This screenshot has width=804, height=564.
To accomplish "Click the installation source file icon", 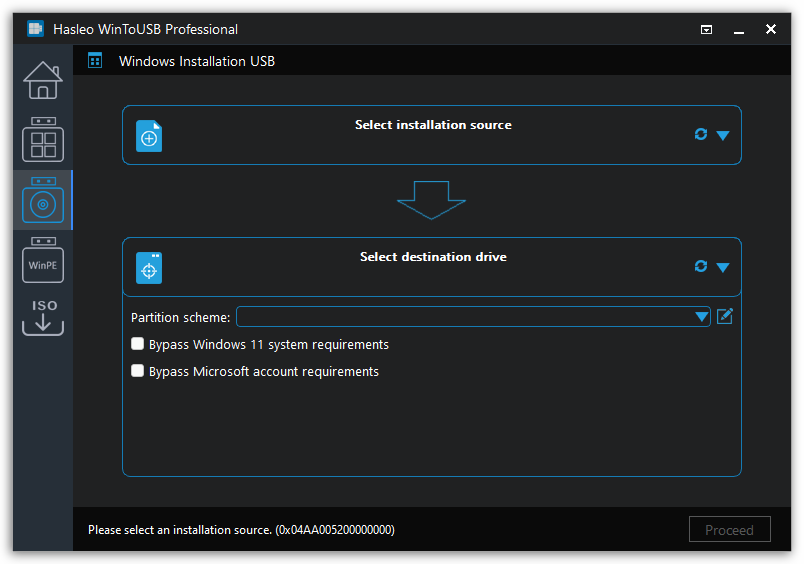I will 149,136.
